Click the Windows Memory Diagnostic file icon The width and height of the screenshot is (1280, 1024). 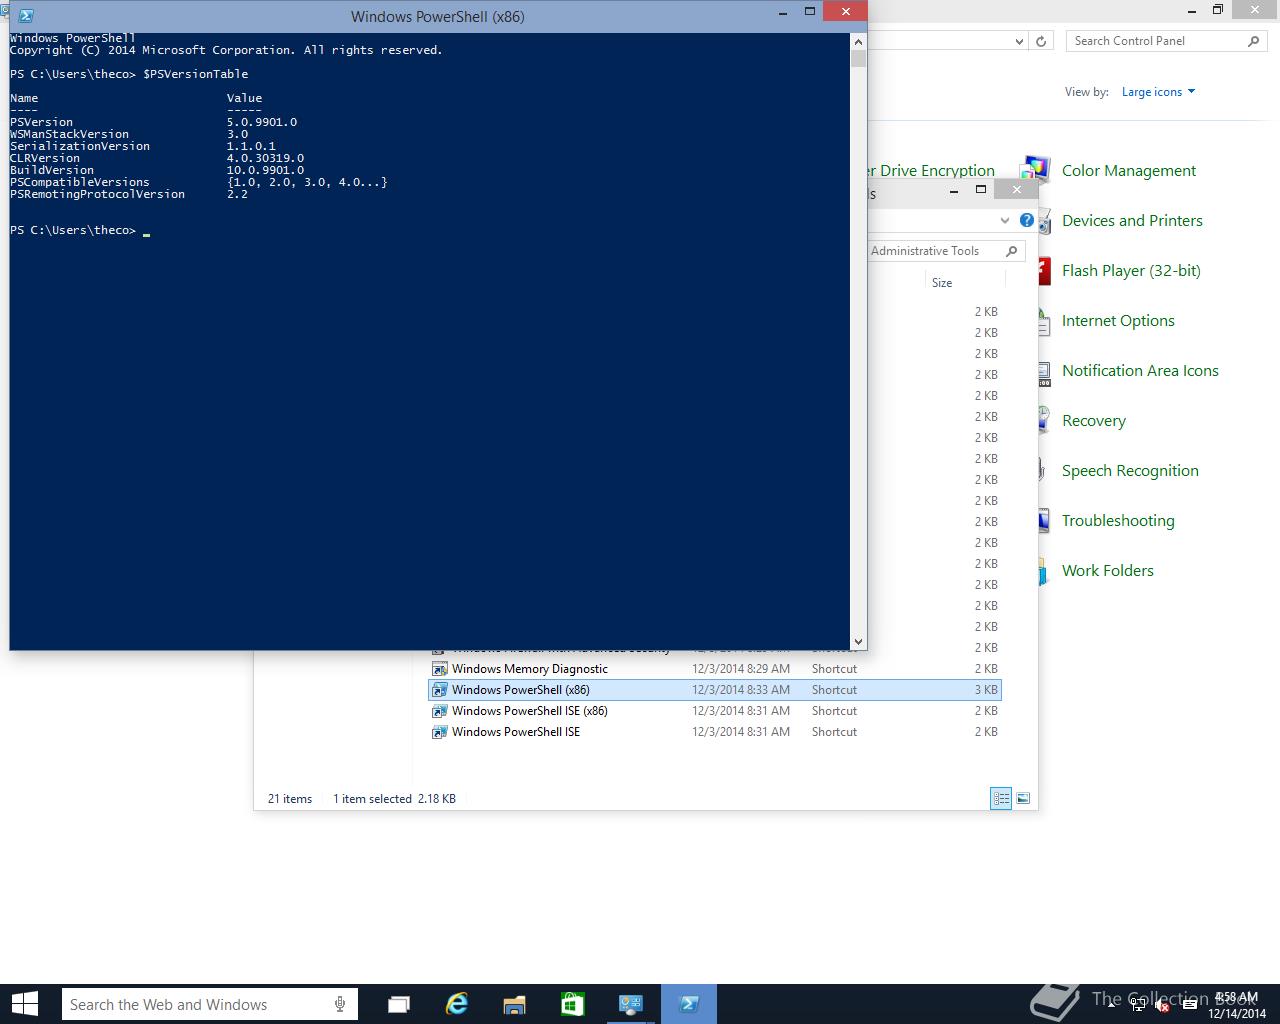(439, 669)
